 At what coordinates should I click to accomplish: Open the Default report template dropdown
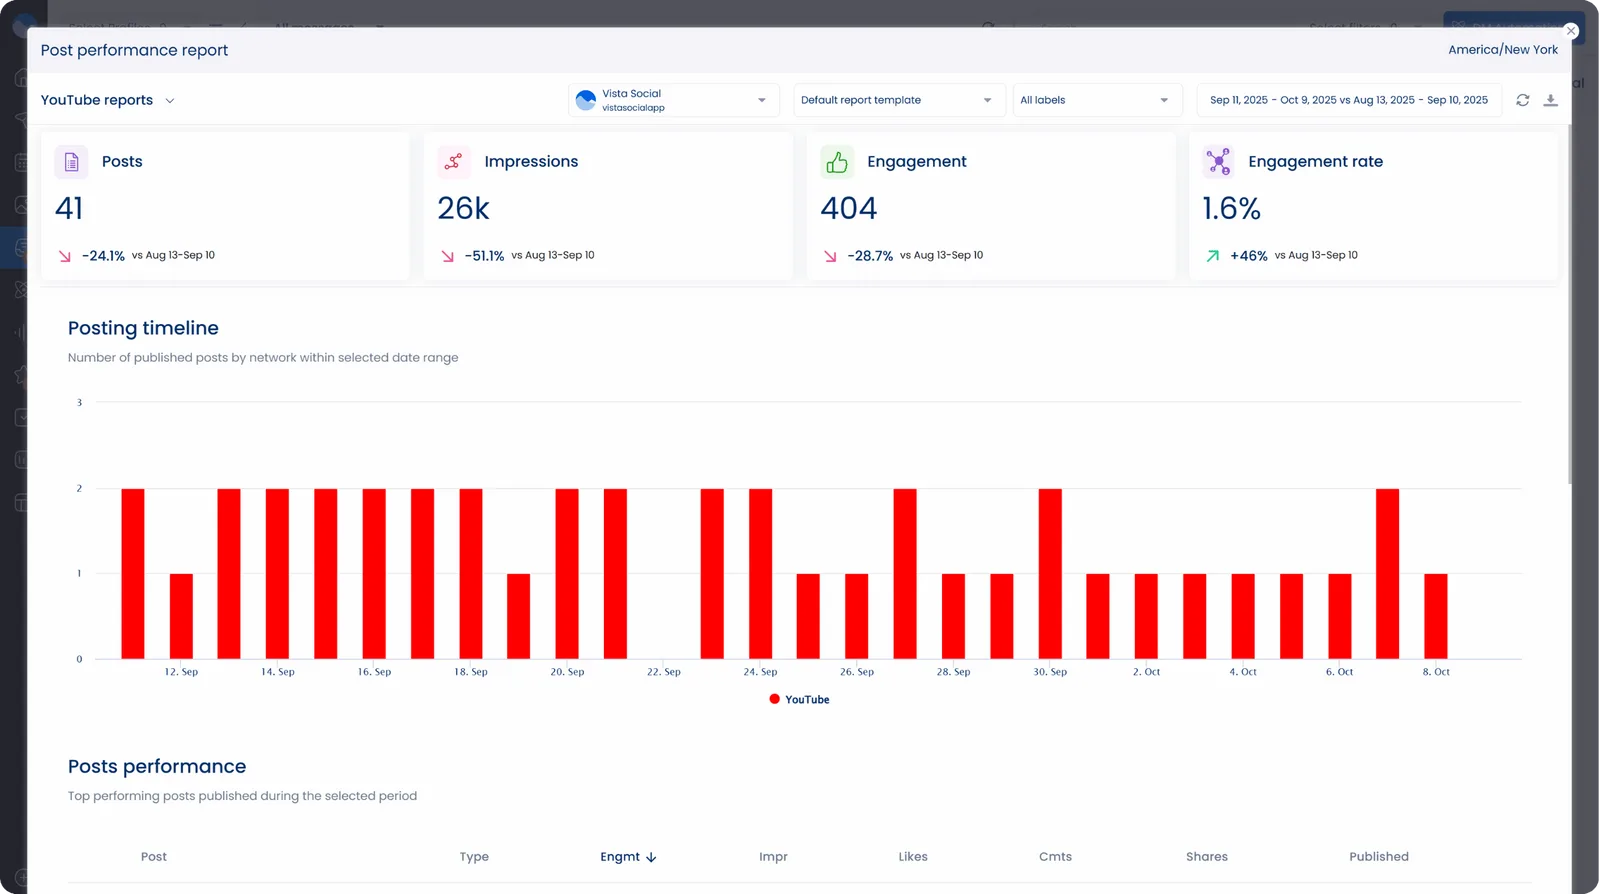click(x=898, y=100)
